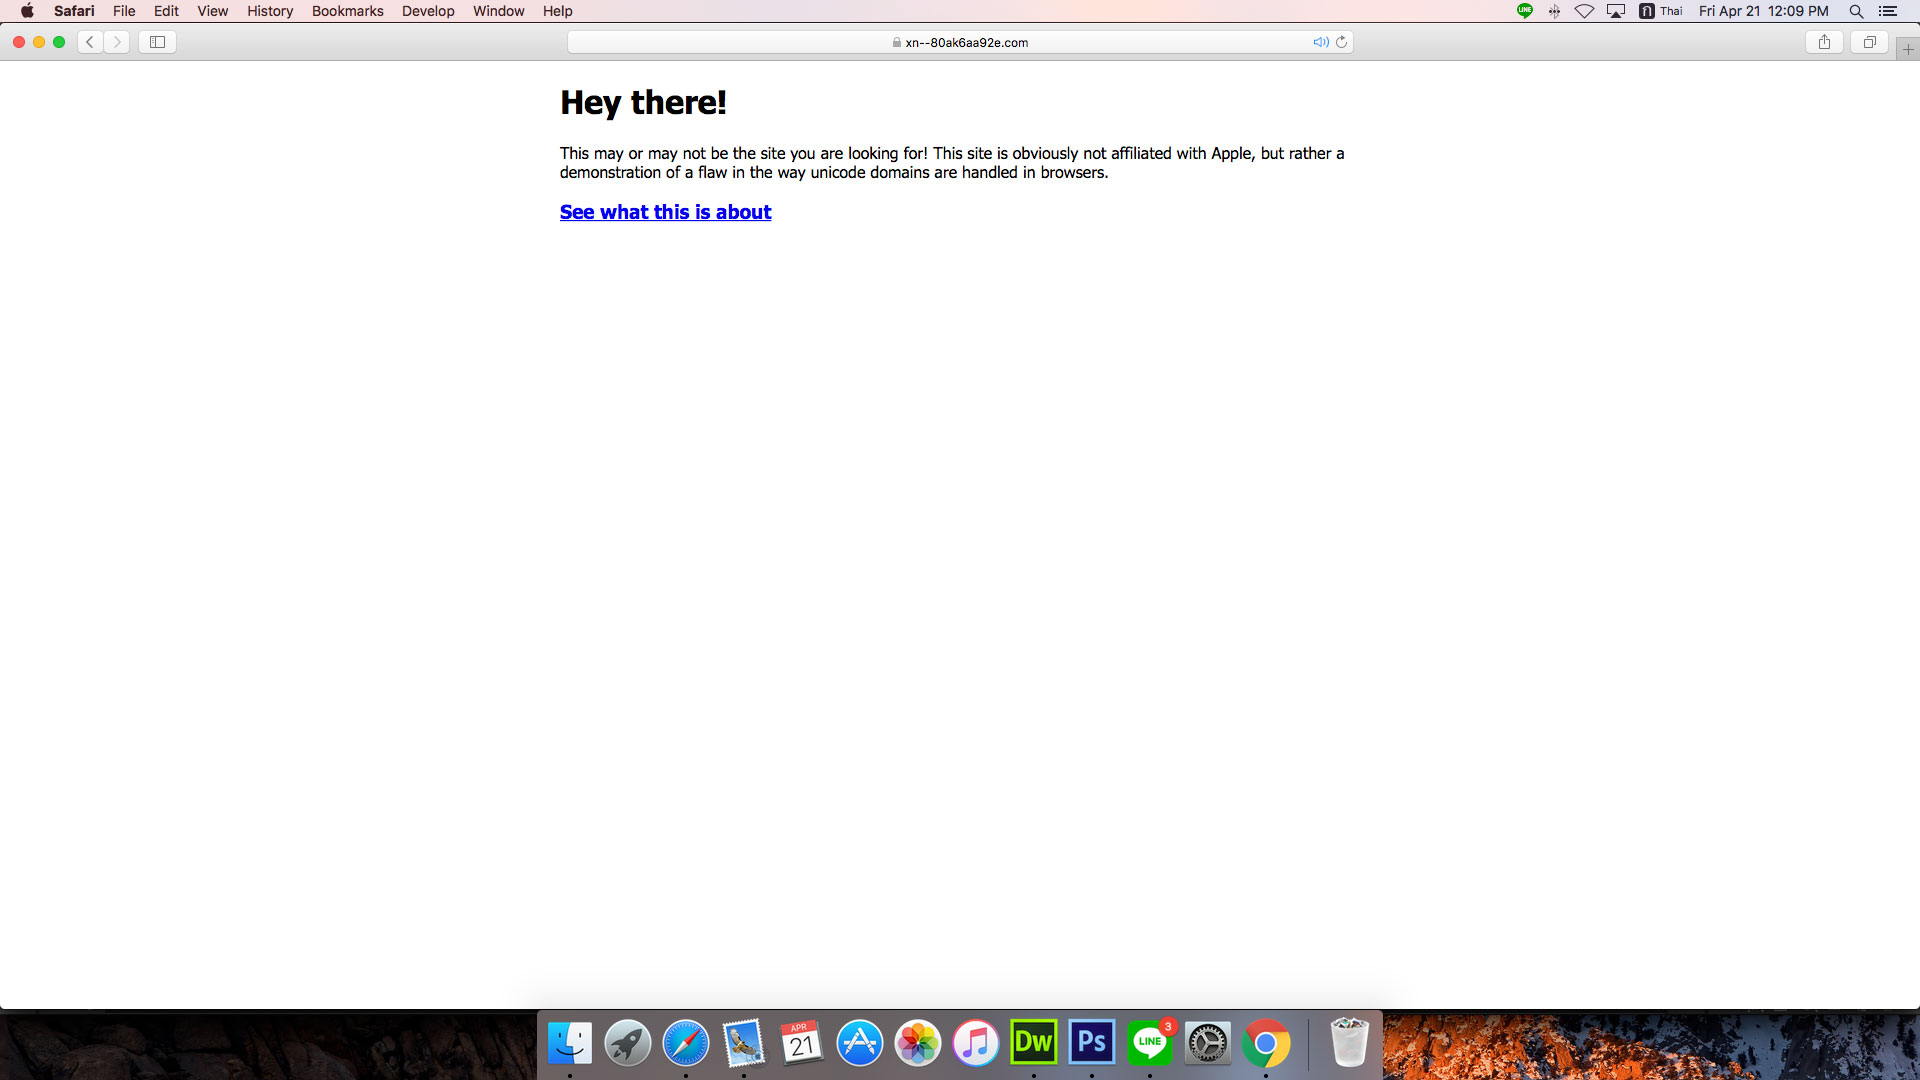Mute tab audio via speaker icon
1920x1080 pixels.
(x=1320, y=42)
